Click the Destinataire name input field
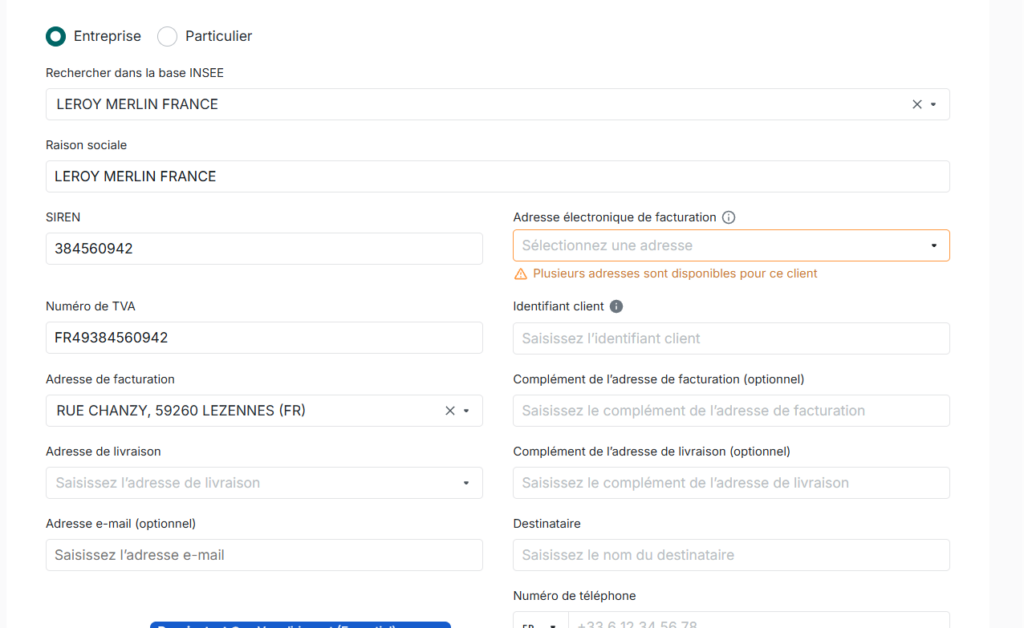Image resolution: width=1024 pixels, height=628 pixels. (731, 555)
